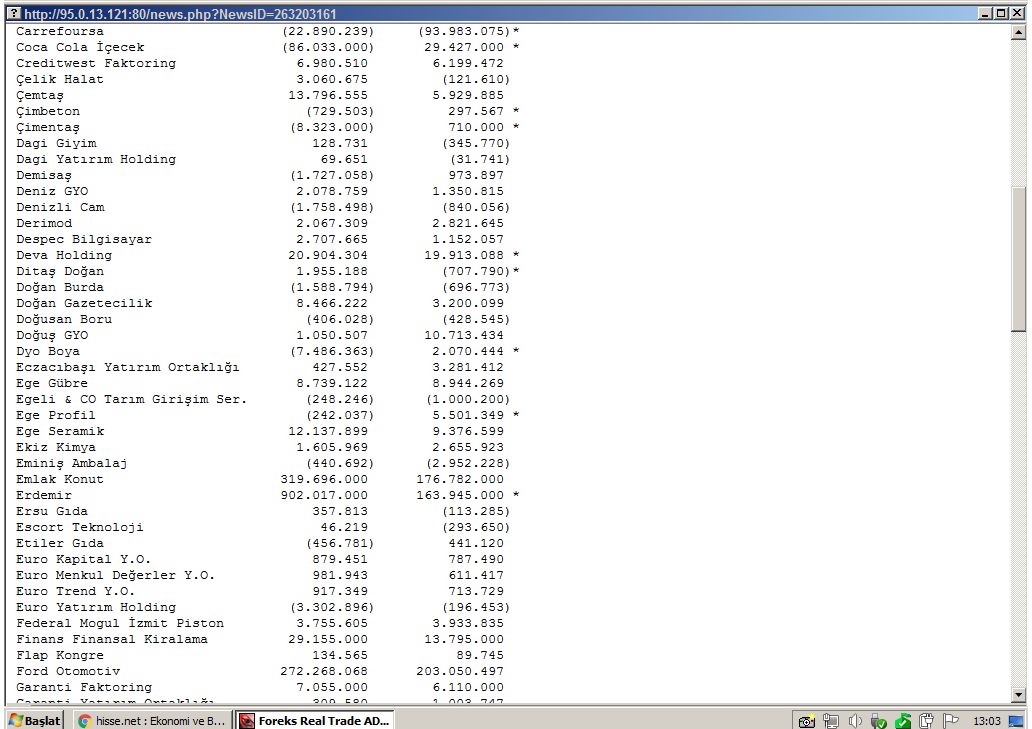The image size is (1032, 729).
Task: Maximize the news.php window
Action: click(1001, 13)
